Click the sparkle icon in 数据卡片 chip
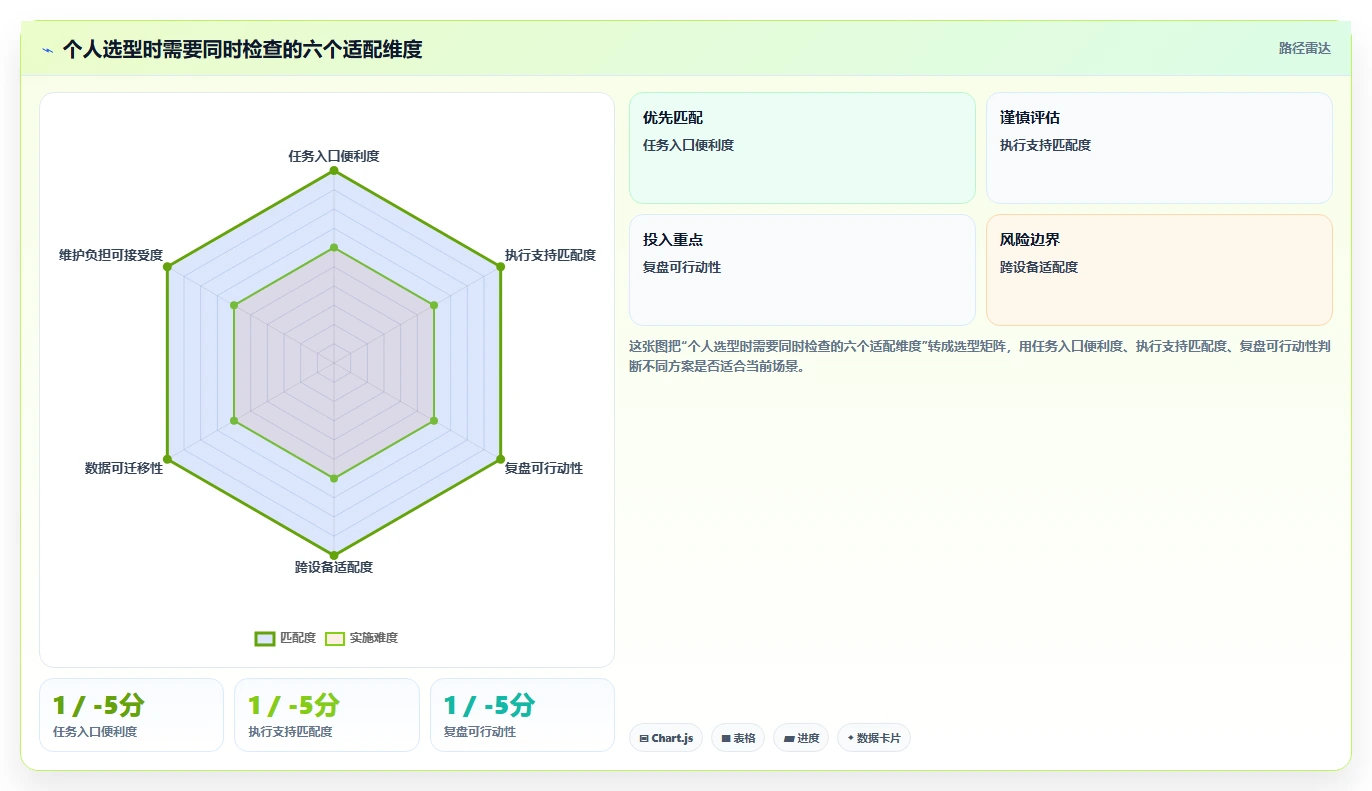This screenshot has width=1372, height=791. coord(851,738)
